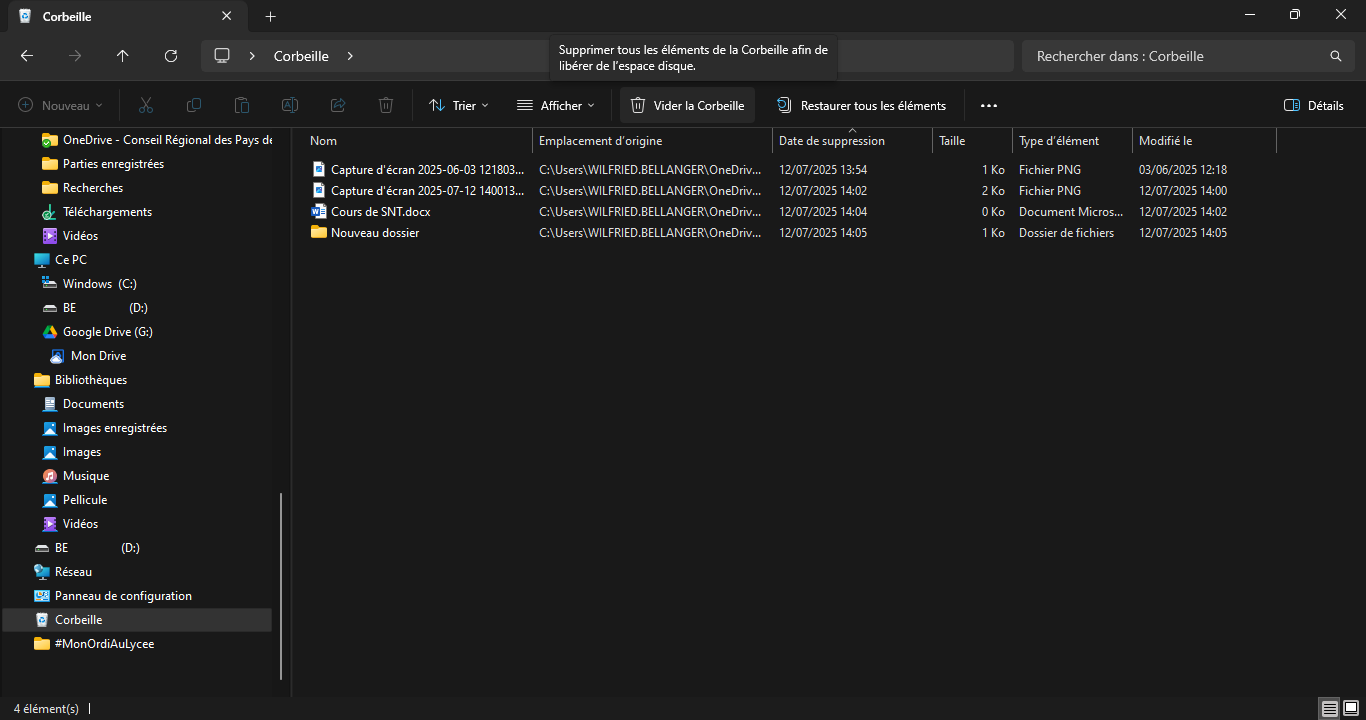The image size is (1366, 720).
Task: Select the Nouveau dossier folder
Action: (374, 233)
